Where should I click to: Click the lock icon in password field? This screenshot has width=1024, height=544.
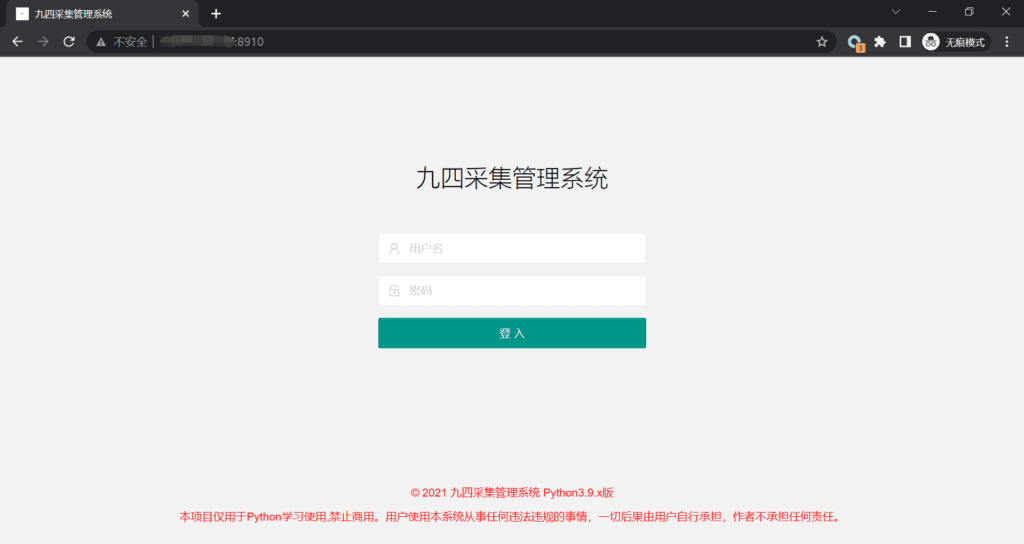click(x=394, y=291)
